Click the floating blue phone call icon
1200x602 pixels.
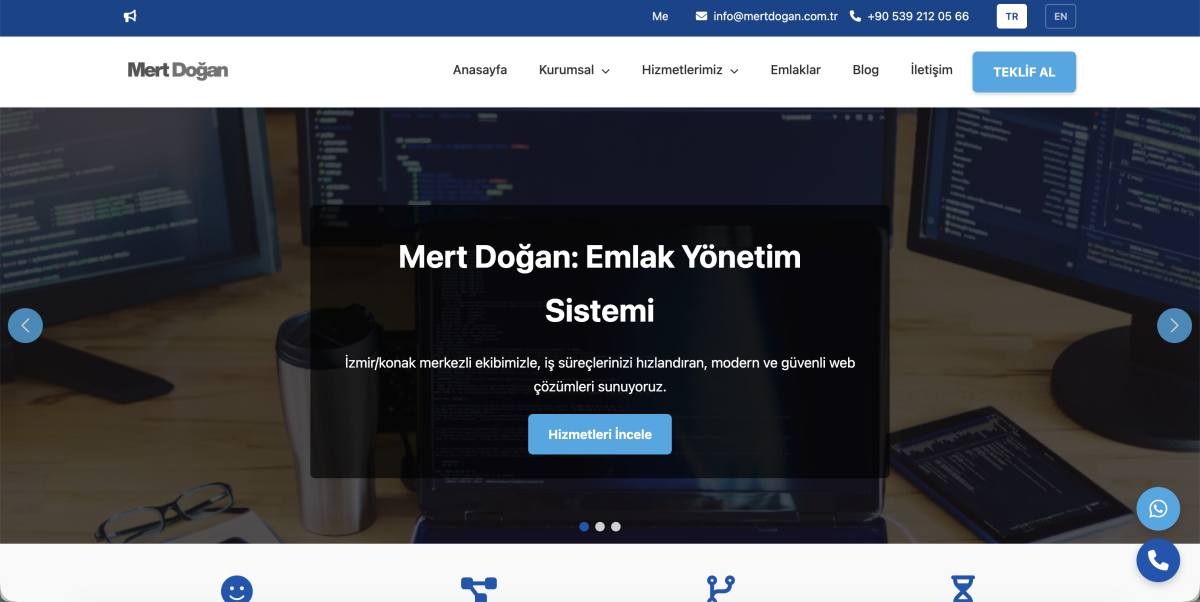(x=1157, y=560)
